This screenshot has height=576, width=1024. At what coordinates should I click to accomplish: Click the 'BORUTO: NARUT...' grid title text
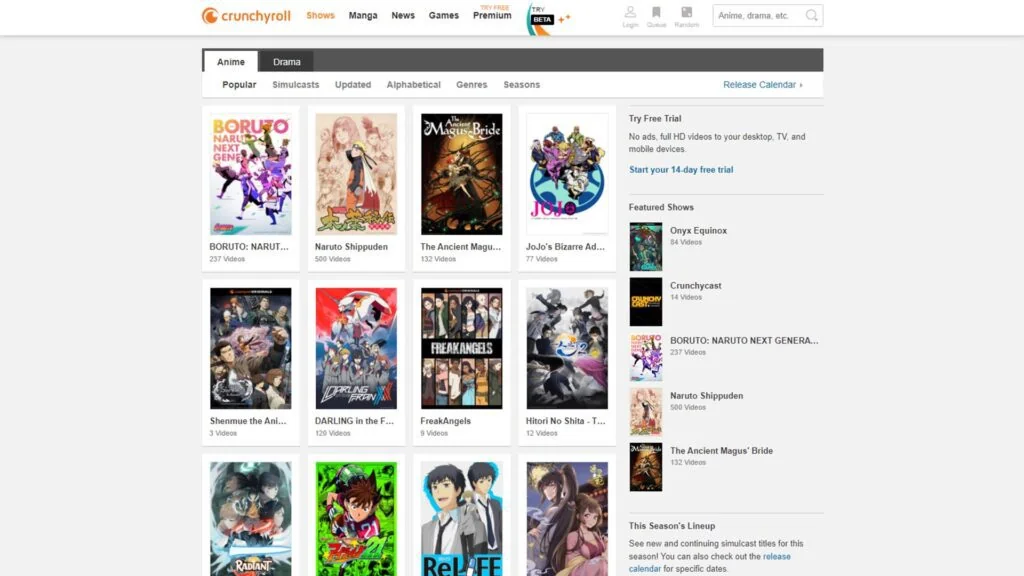point(249,247)
